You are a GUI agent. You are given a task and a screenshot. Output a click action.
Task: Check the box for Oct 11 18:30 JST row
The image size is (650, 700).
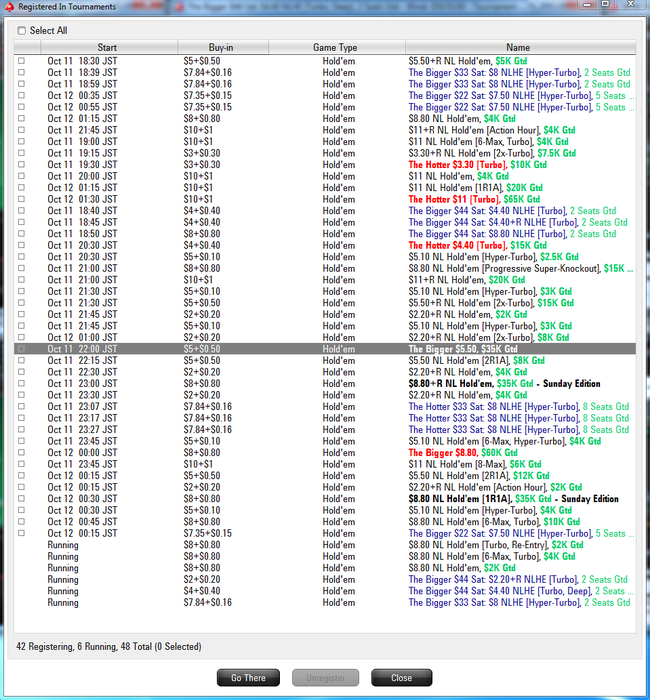coord(21,61)
